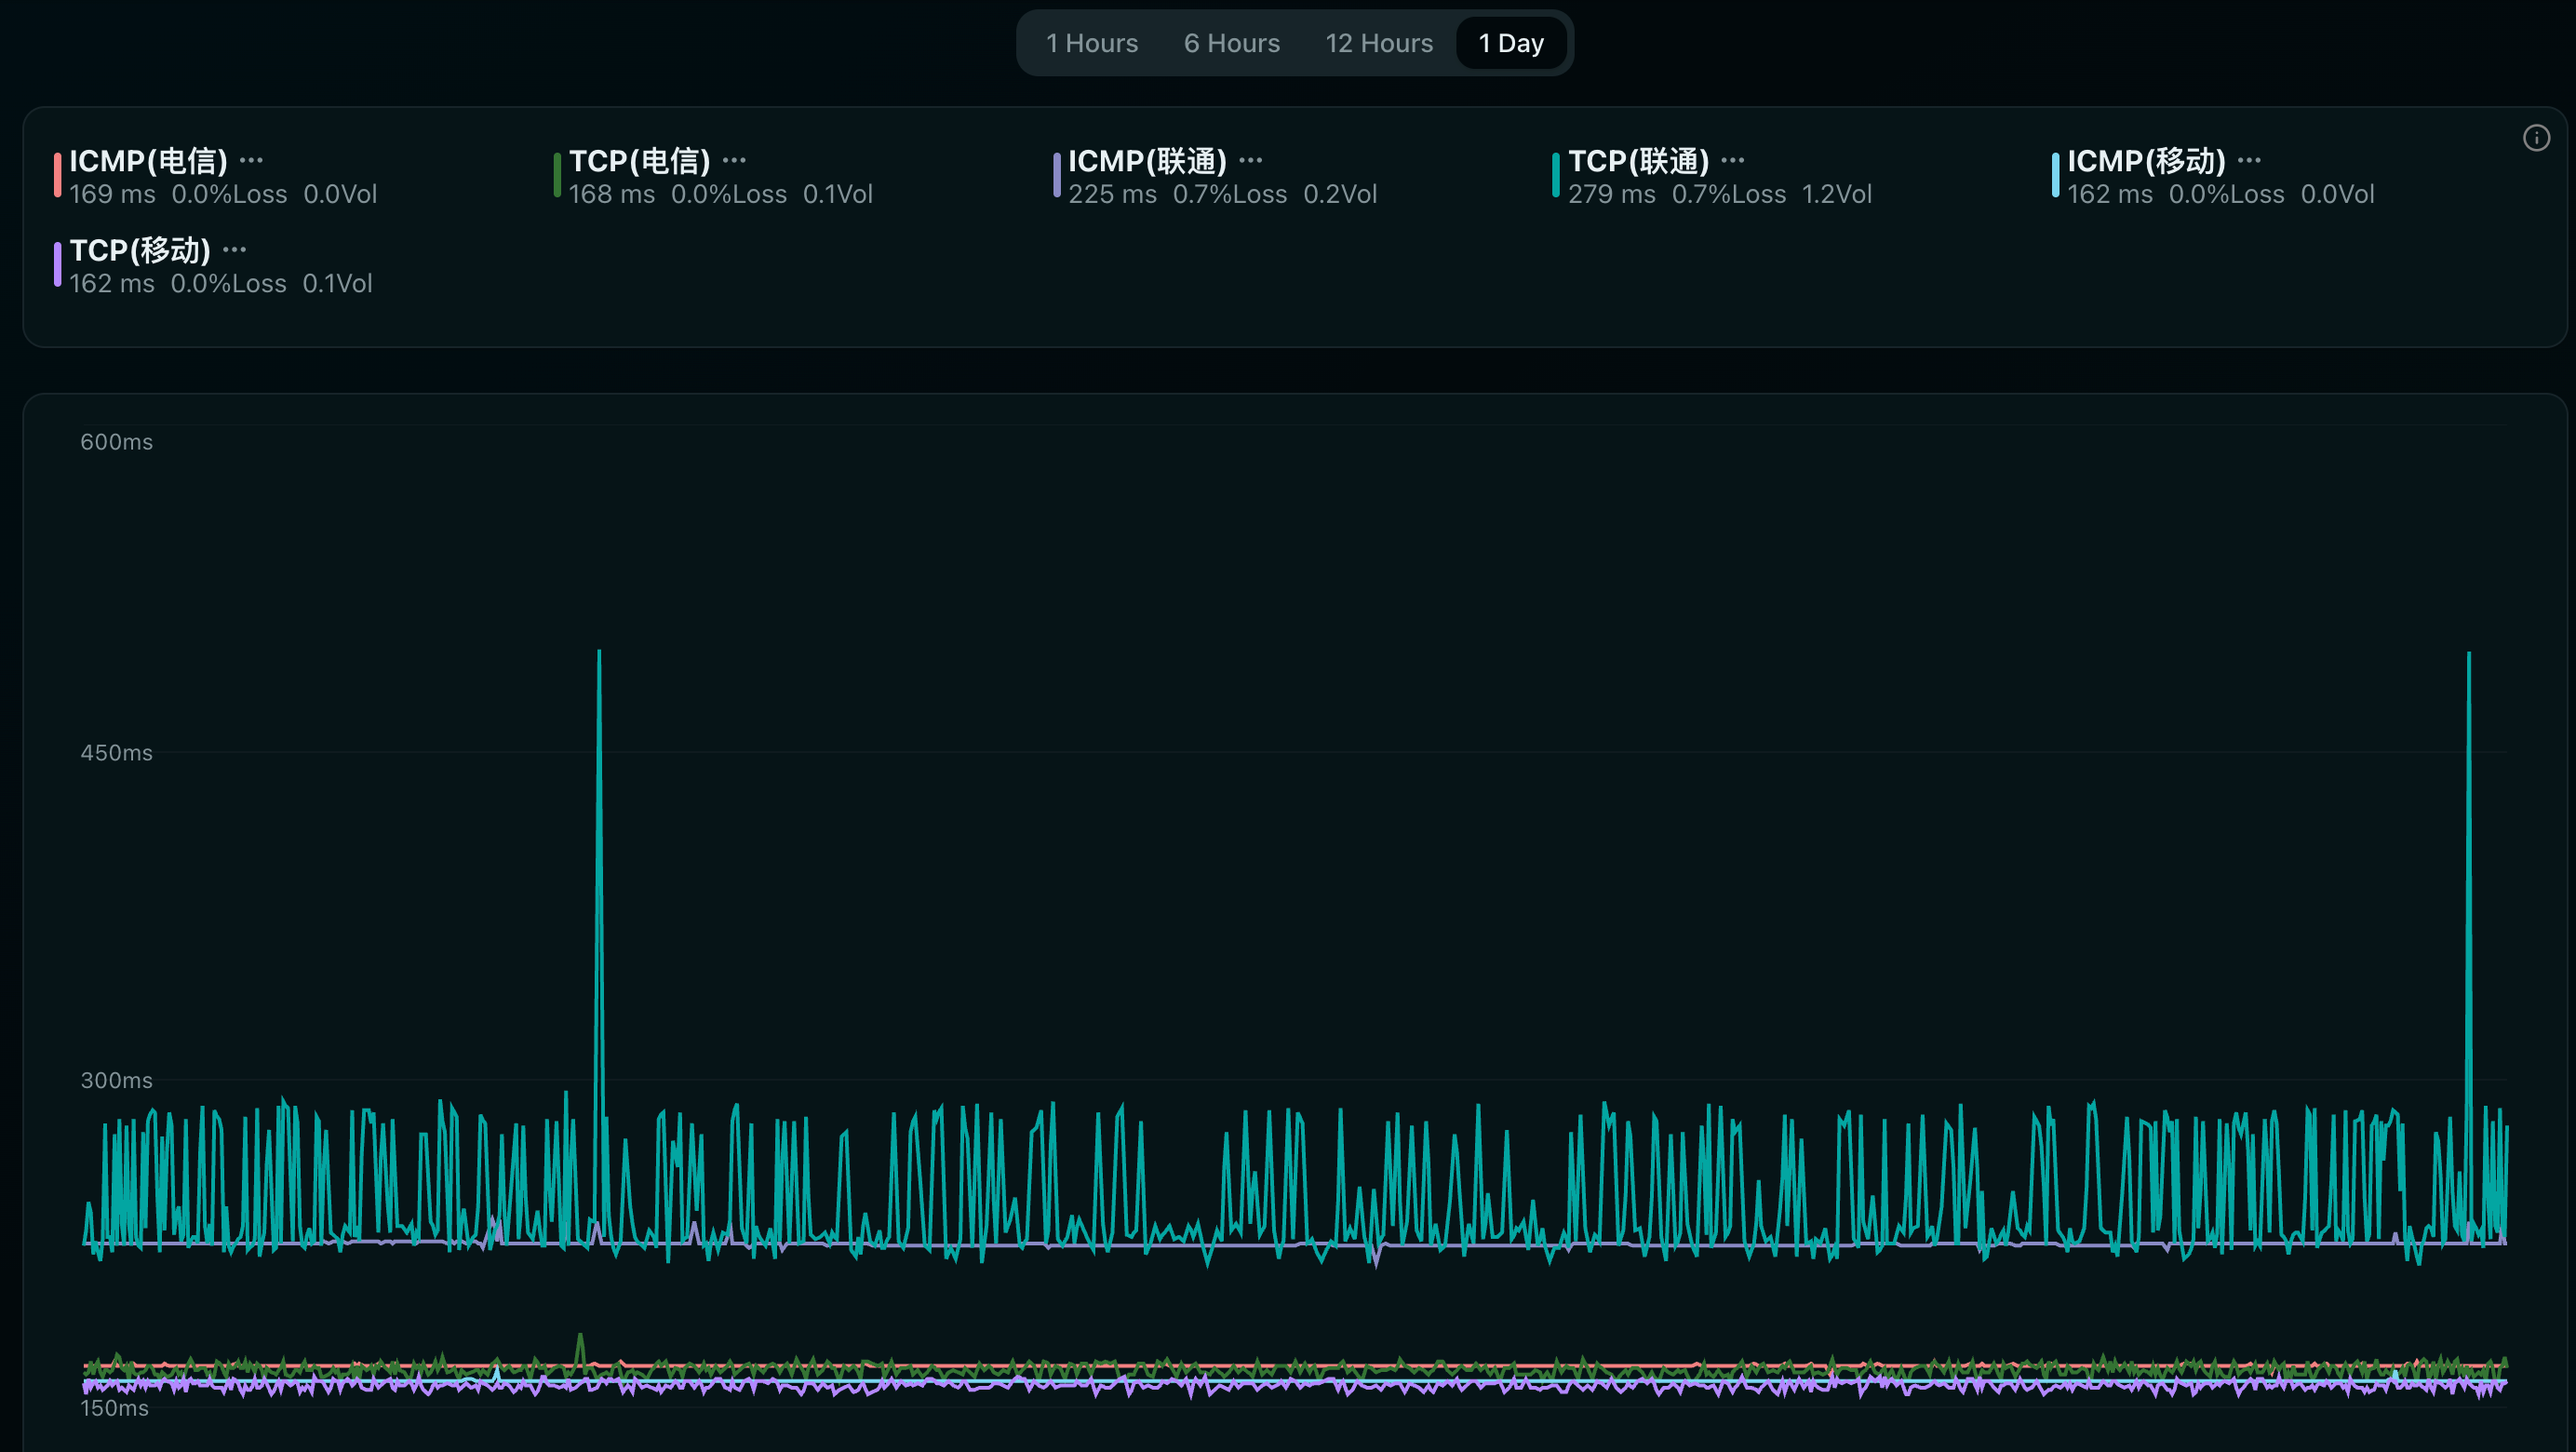Screen dimensions: 2576x1452
Task: Open ellipsis menu next to ICMP(移动)
Action: click(x=2250, y=160)
